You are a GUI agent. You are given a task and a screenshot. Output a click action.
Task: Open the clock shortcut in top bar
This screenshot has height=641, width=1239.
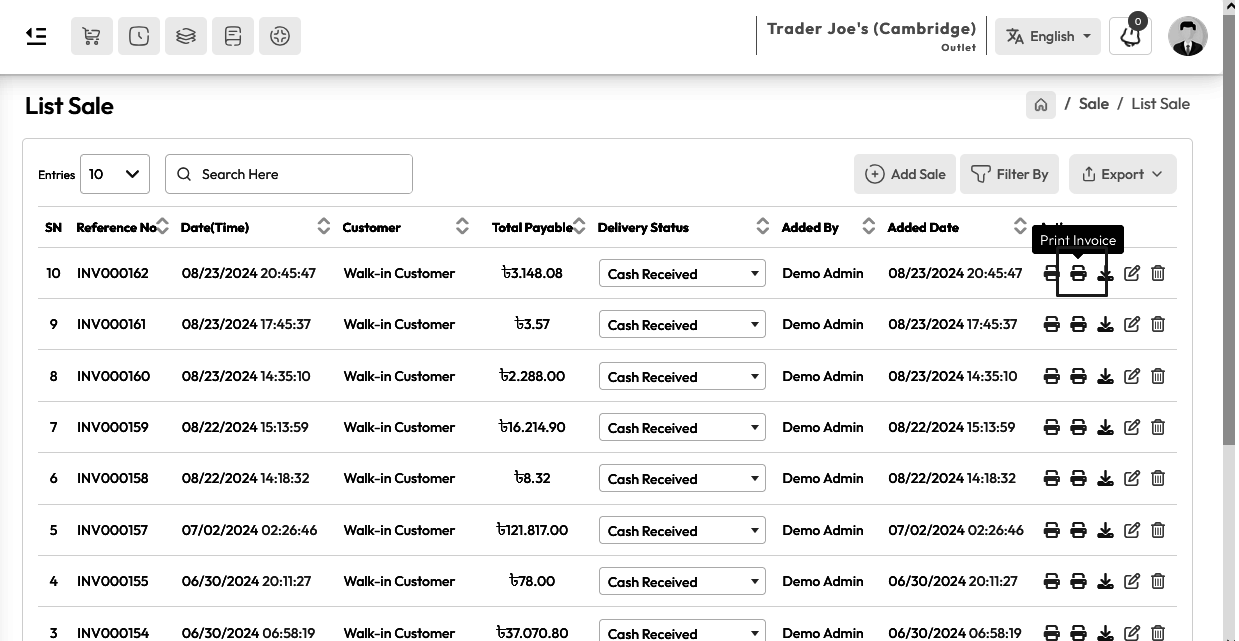pyautogui.click(x=139, y=36)
